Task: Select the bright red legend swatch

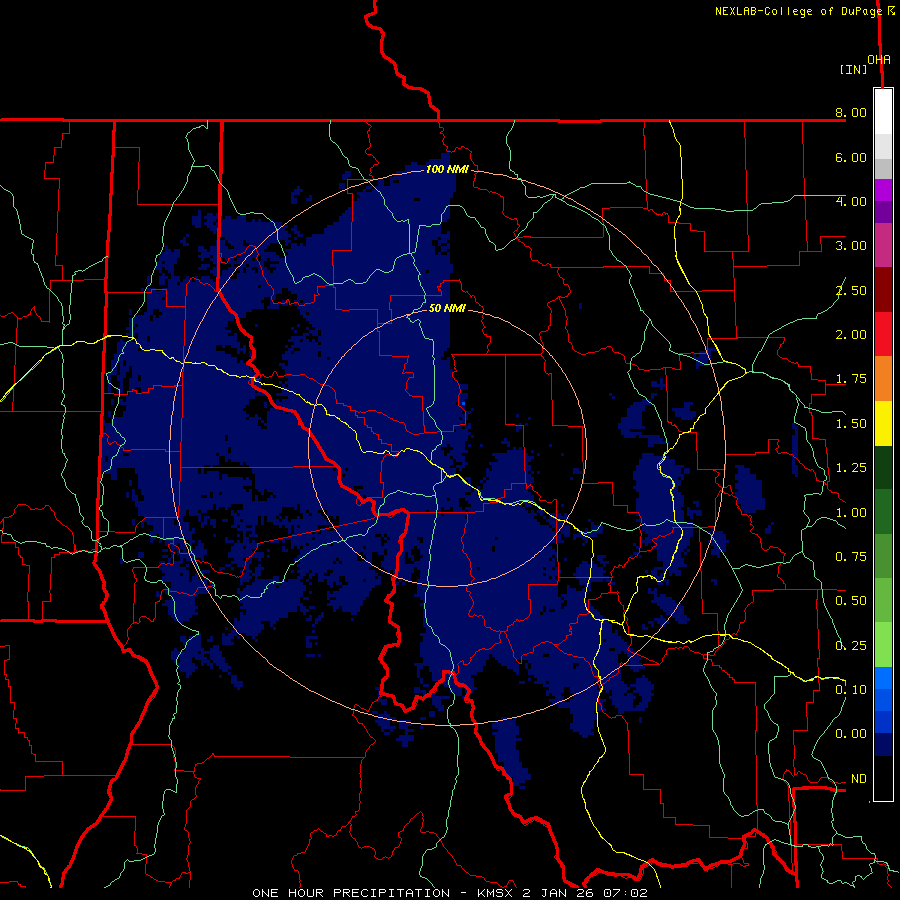Action: coord(883,334)
